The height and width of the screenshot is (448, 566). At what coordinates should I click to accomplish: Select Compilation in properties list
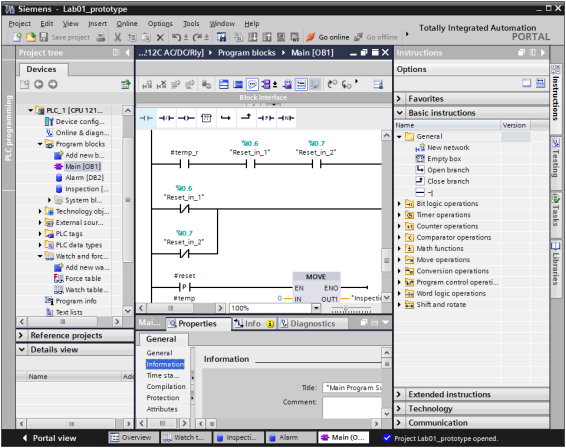click(x=166, y=387)
